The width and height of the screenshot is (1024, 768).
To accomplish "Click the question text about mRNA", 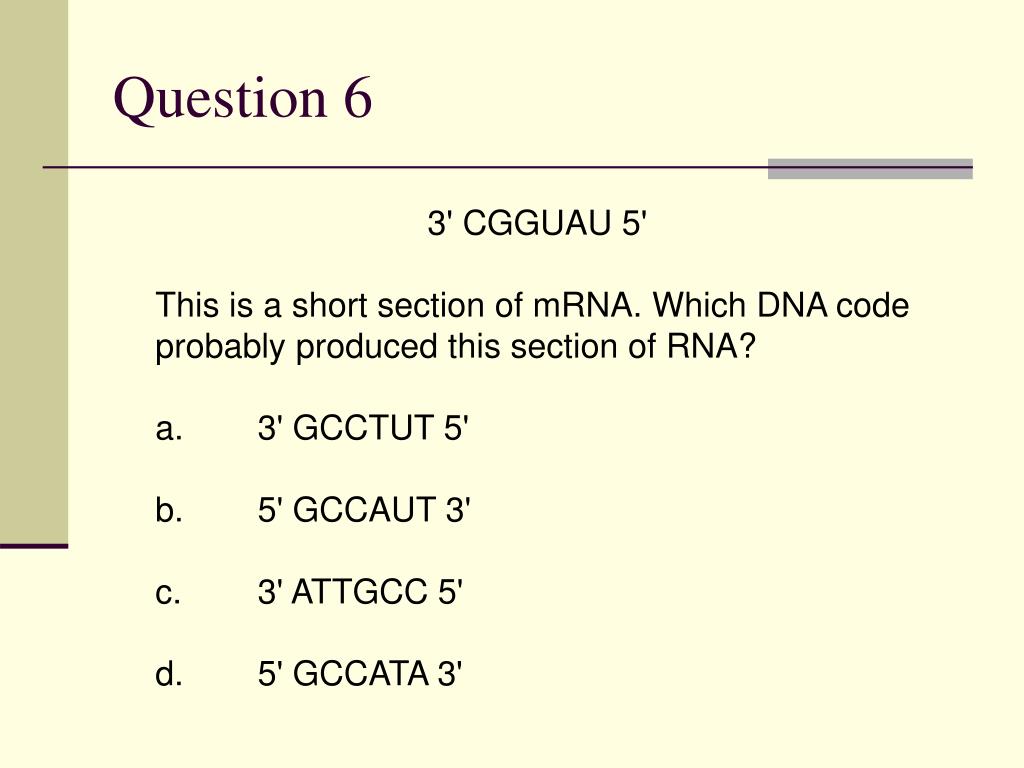I will (x=532, y=325).
